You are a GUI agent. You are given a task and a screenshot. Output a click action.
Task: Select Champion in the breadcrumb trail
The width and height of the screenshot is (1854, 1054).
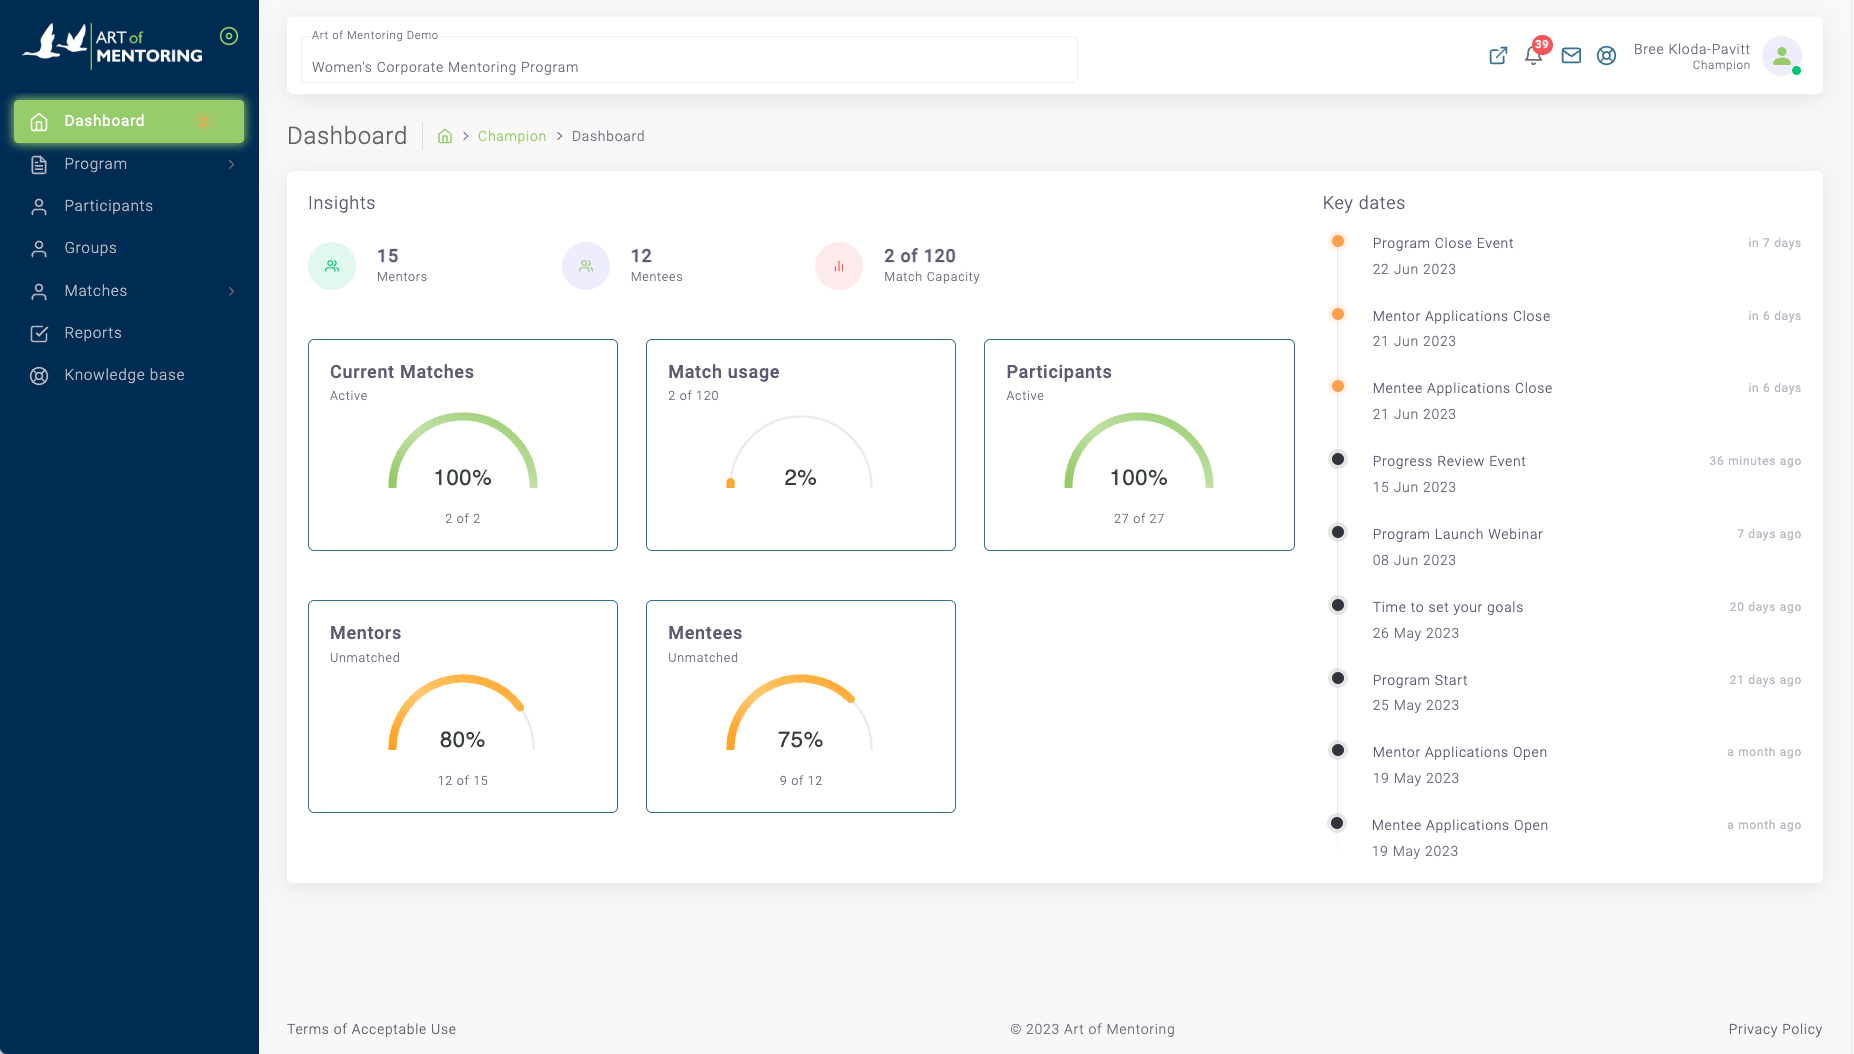(x=512, y=136)
